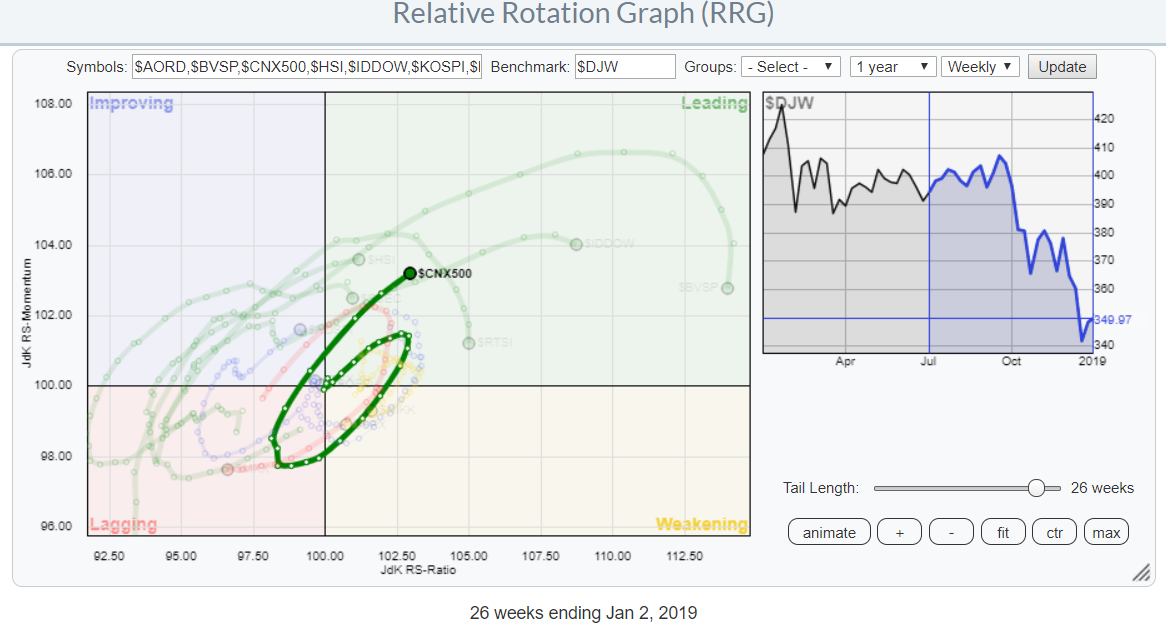This screenshot has height=631, width=1166.
Task: Click the $BVSP marker on the graph
Action: coord(728,288)
